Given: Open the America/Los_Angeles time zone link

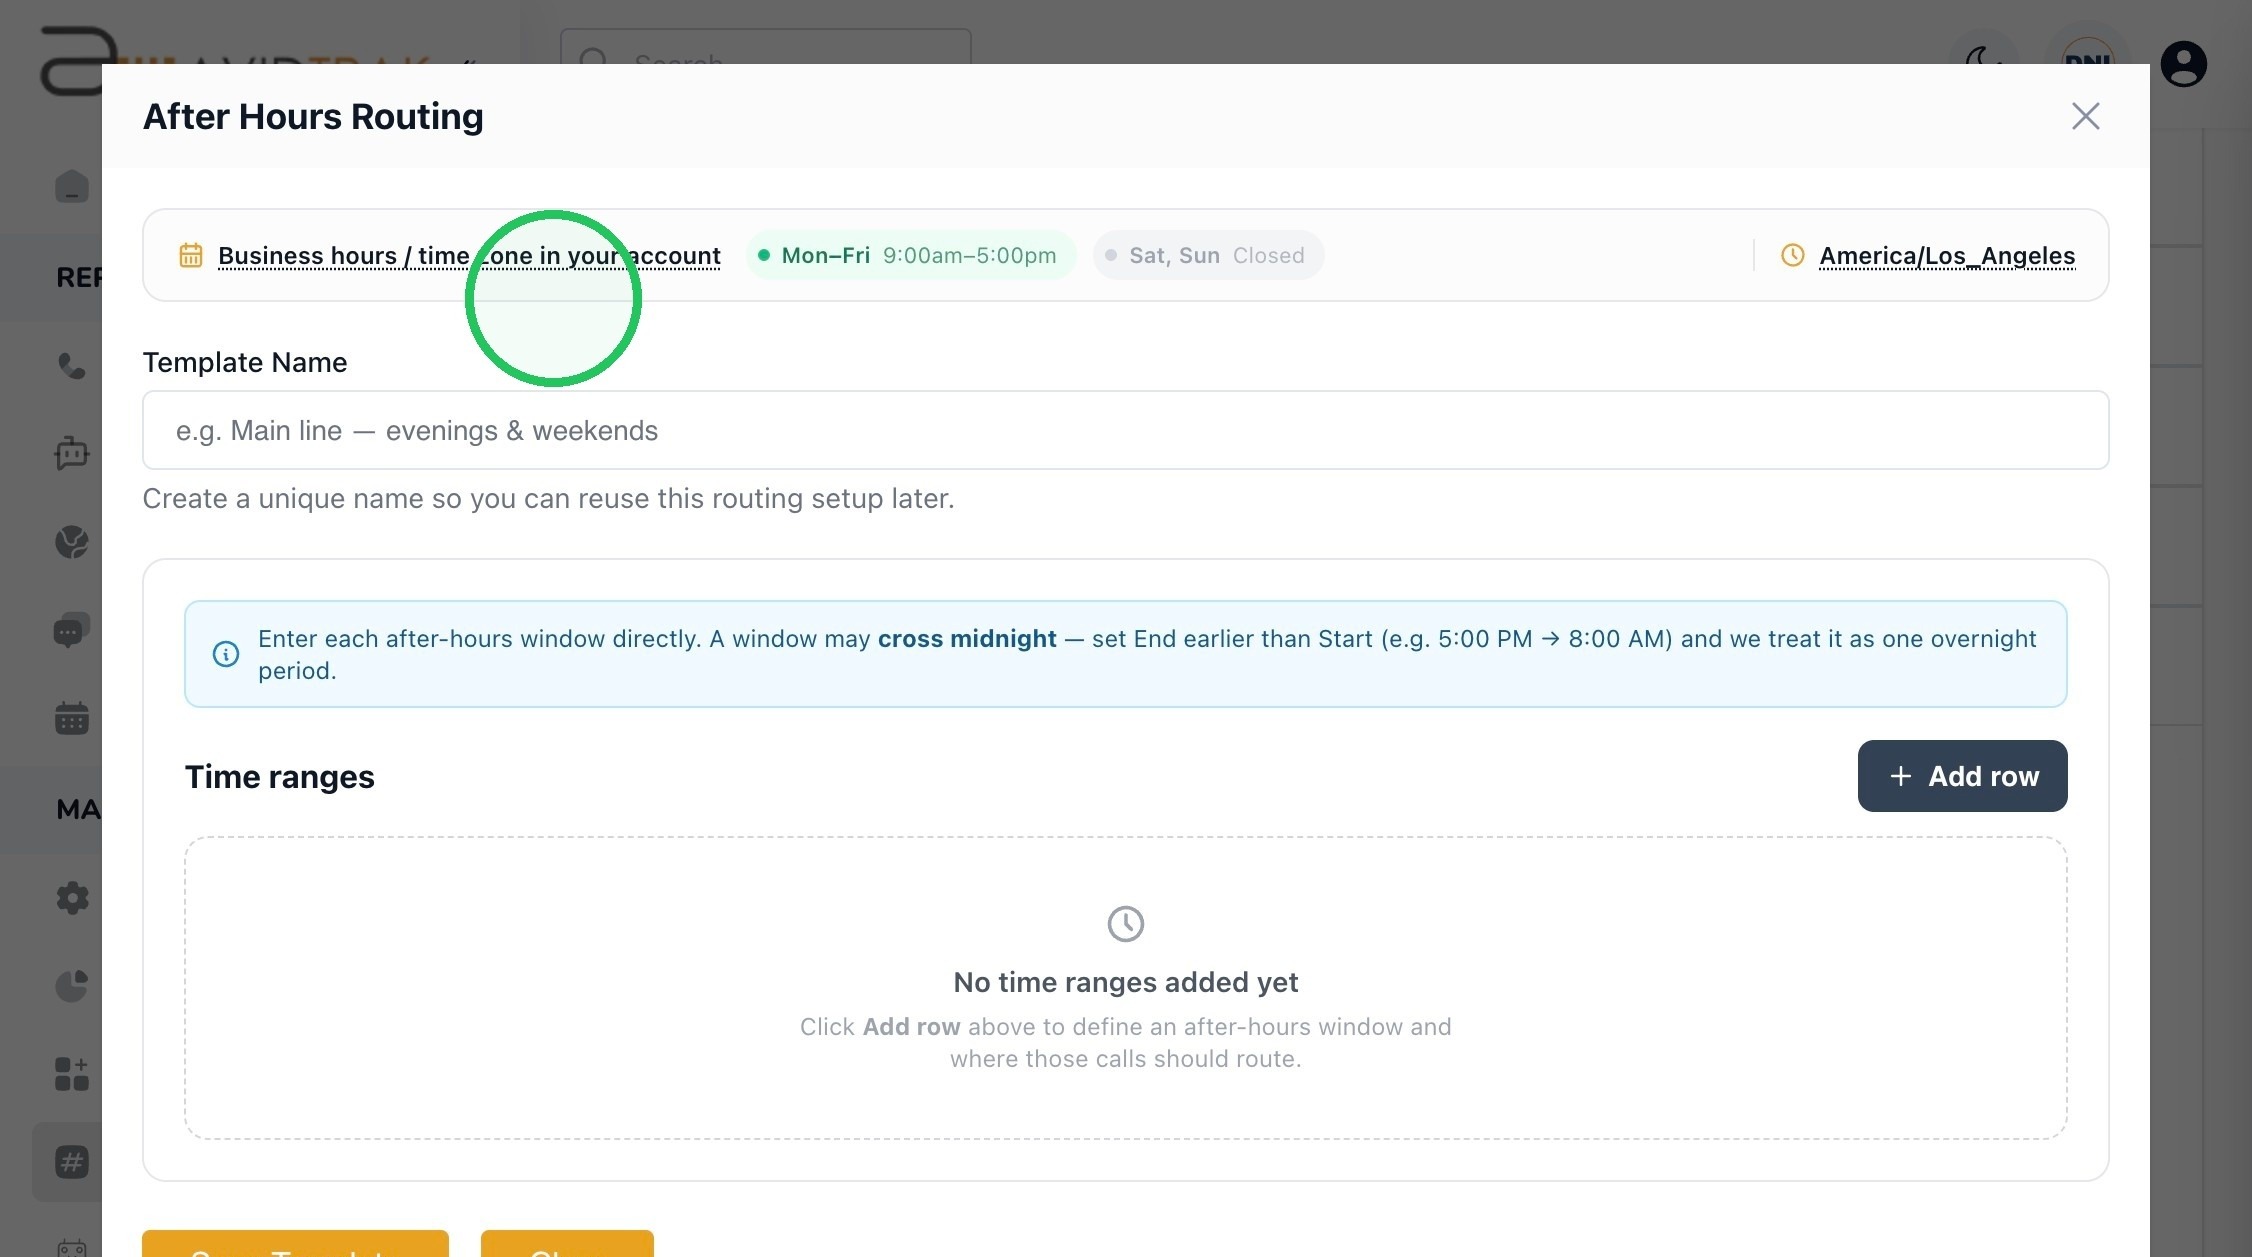Looking at the screenshot, I should [1947, 256].
